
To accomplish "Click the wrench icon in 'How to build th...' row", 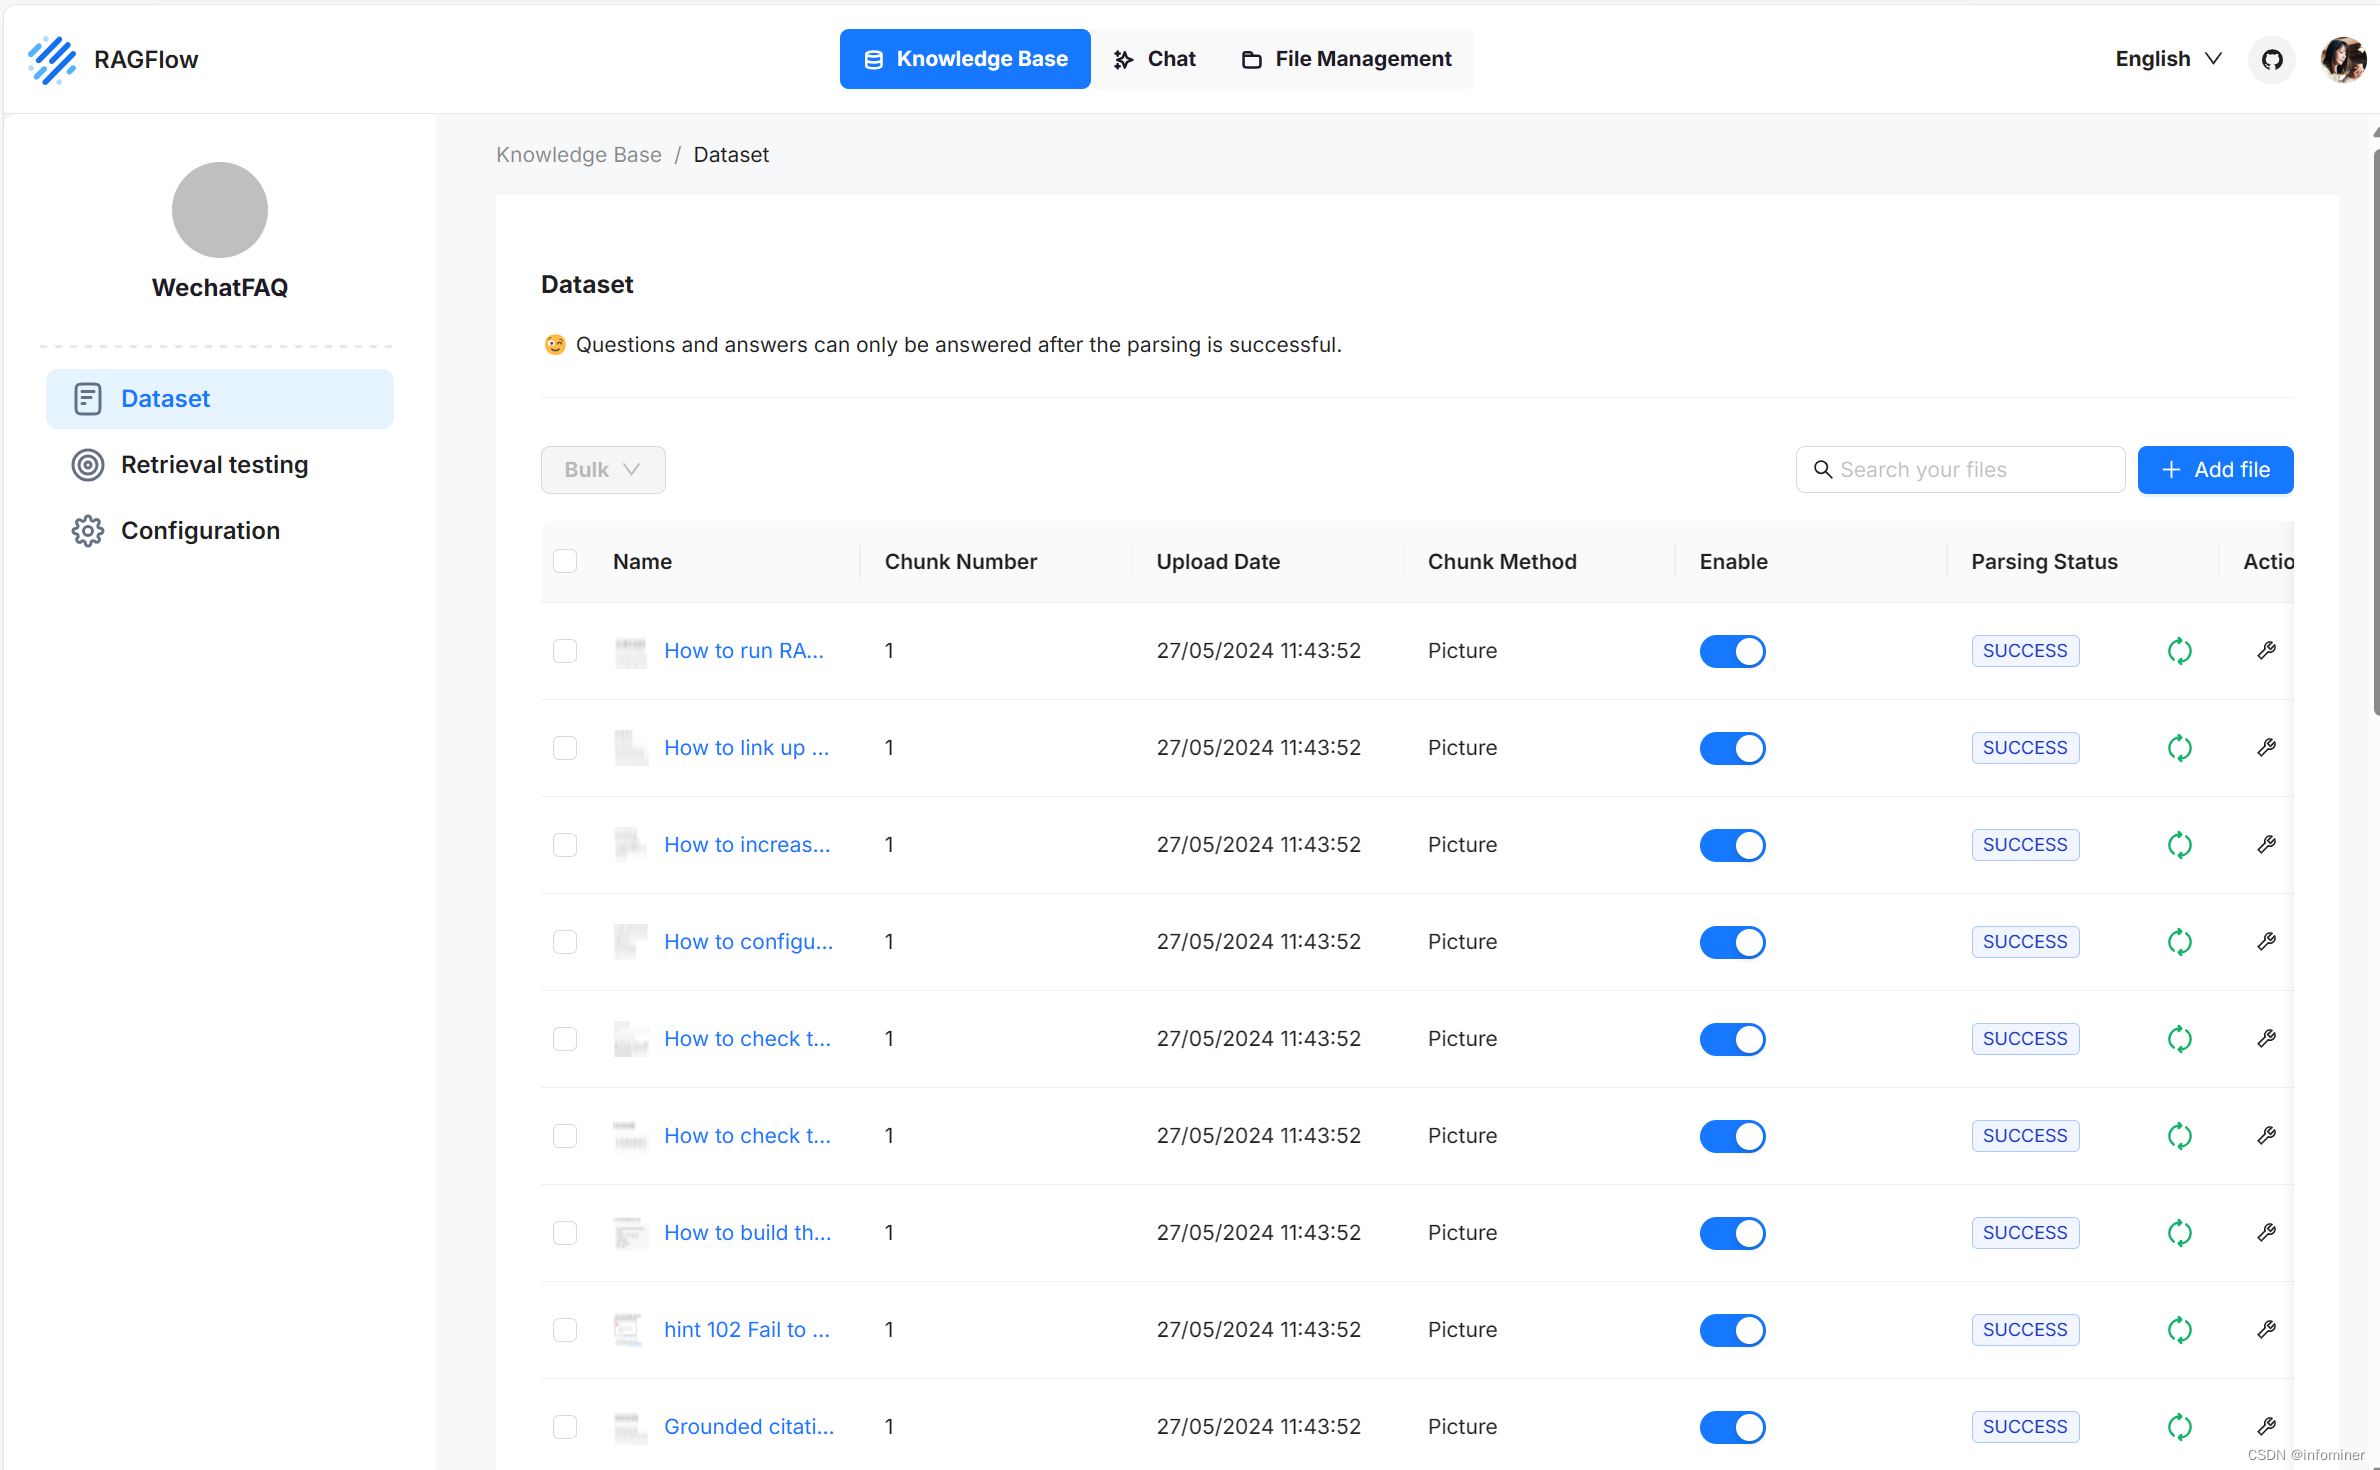I will [x=2266, y=1233].
